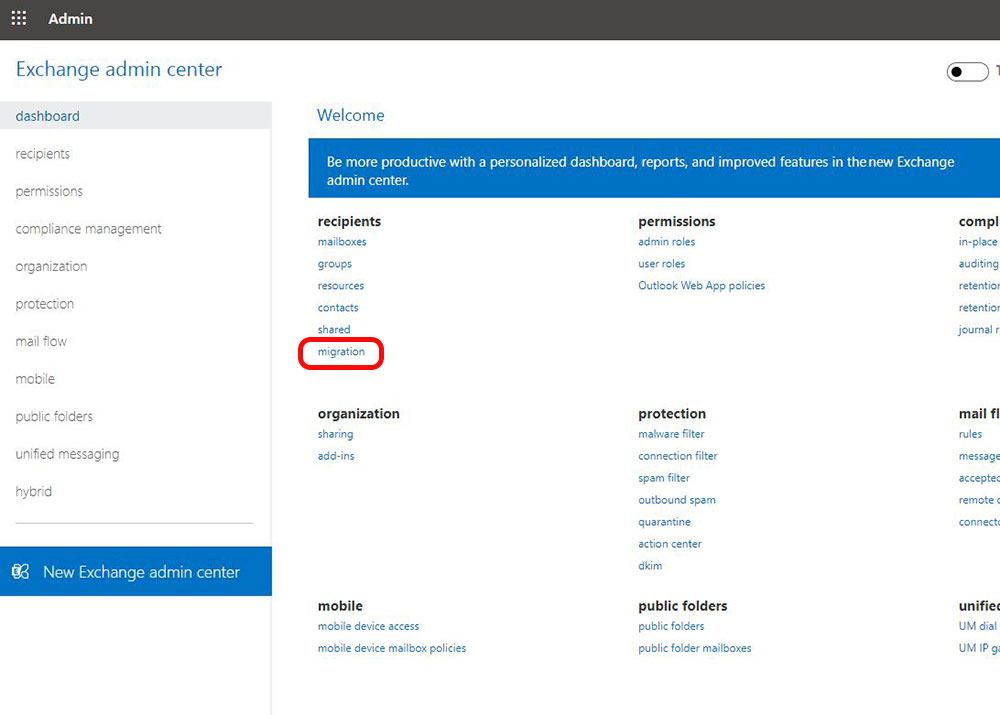Click the Admin title in header
Image resolution: width=1000 pixels, height=715 pixels.
click(x=70, y=19)
